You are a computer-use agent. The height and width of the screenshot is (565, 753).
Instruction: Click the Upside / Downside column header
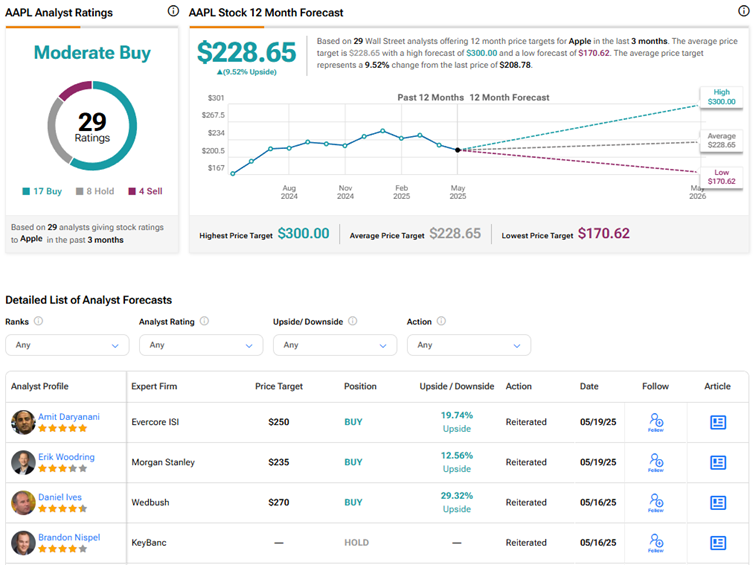[x=457, y=386]
